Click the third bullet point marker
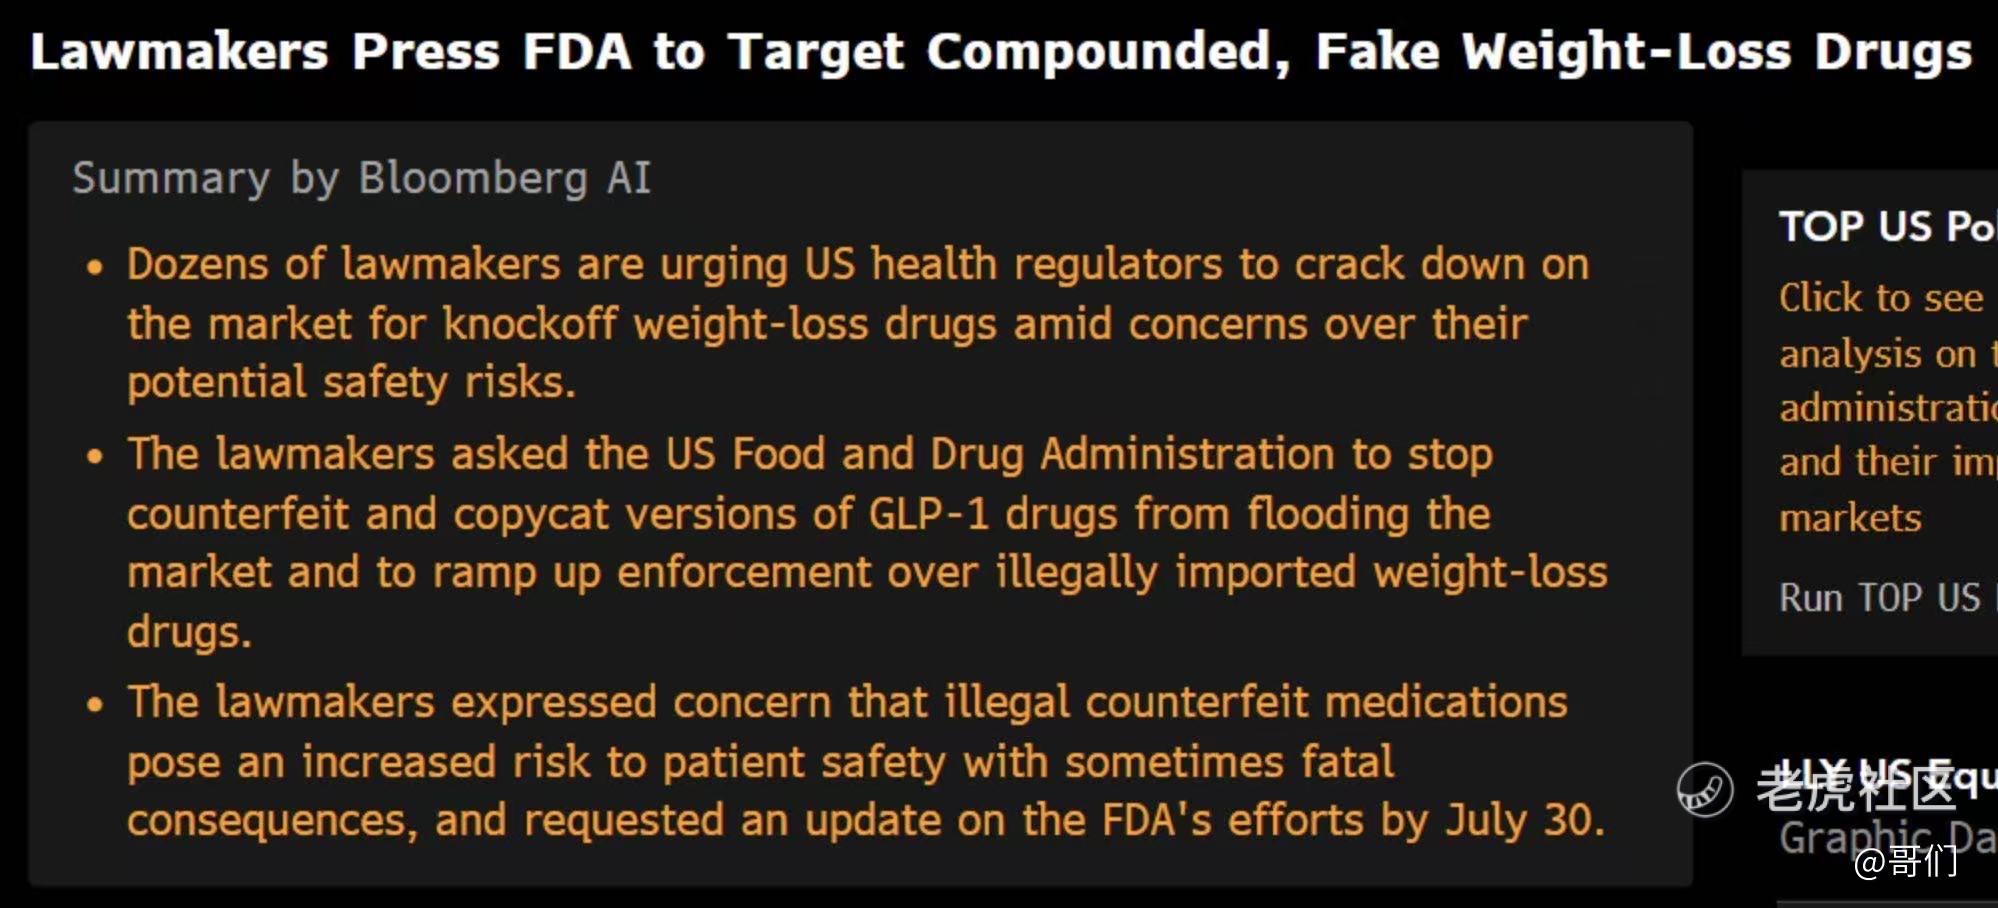Viewport: 1998px width, 908px height. point(95,705)
